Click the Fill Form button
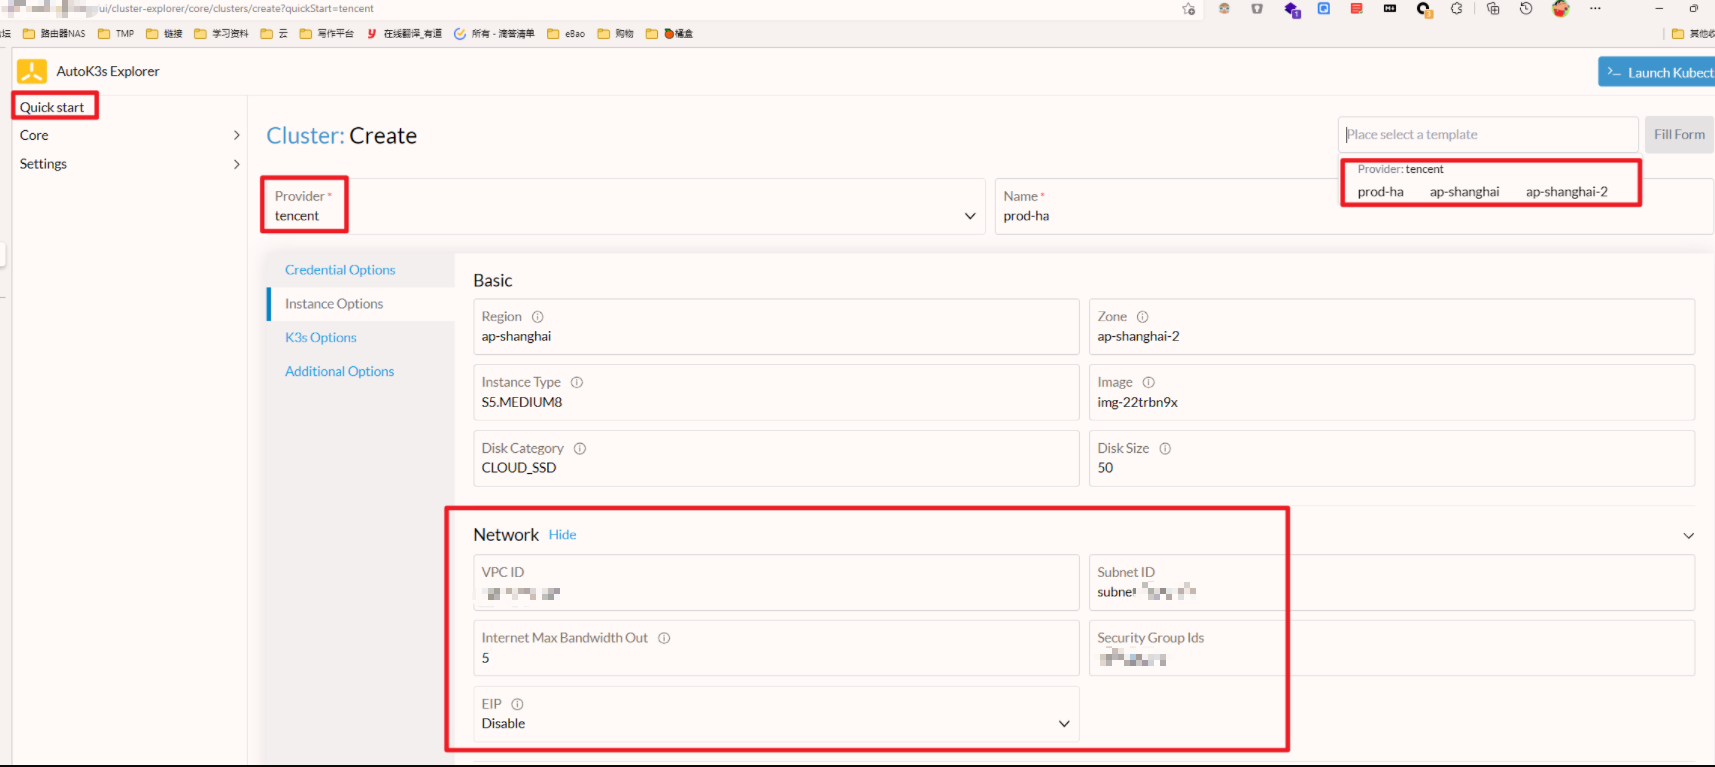This screenshot has width=1715, height=767. (x=1678, y=135)
